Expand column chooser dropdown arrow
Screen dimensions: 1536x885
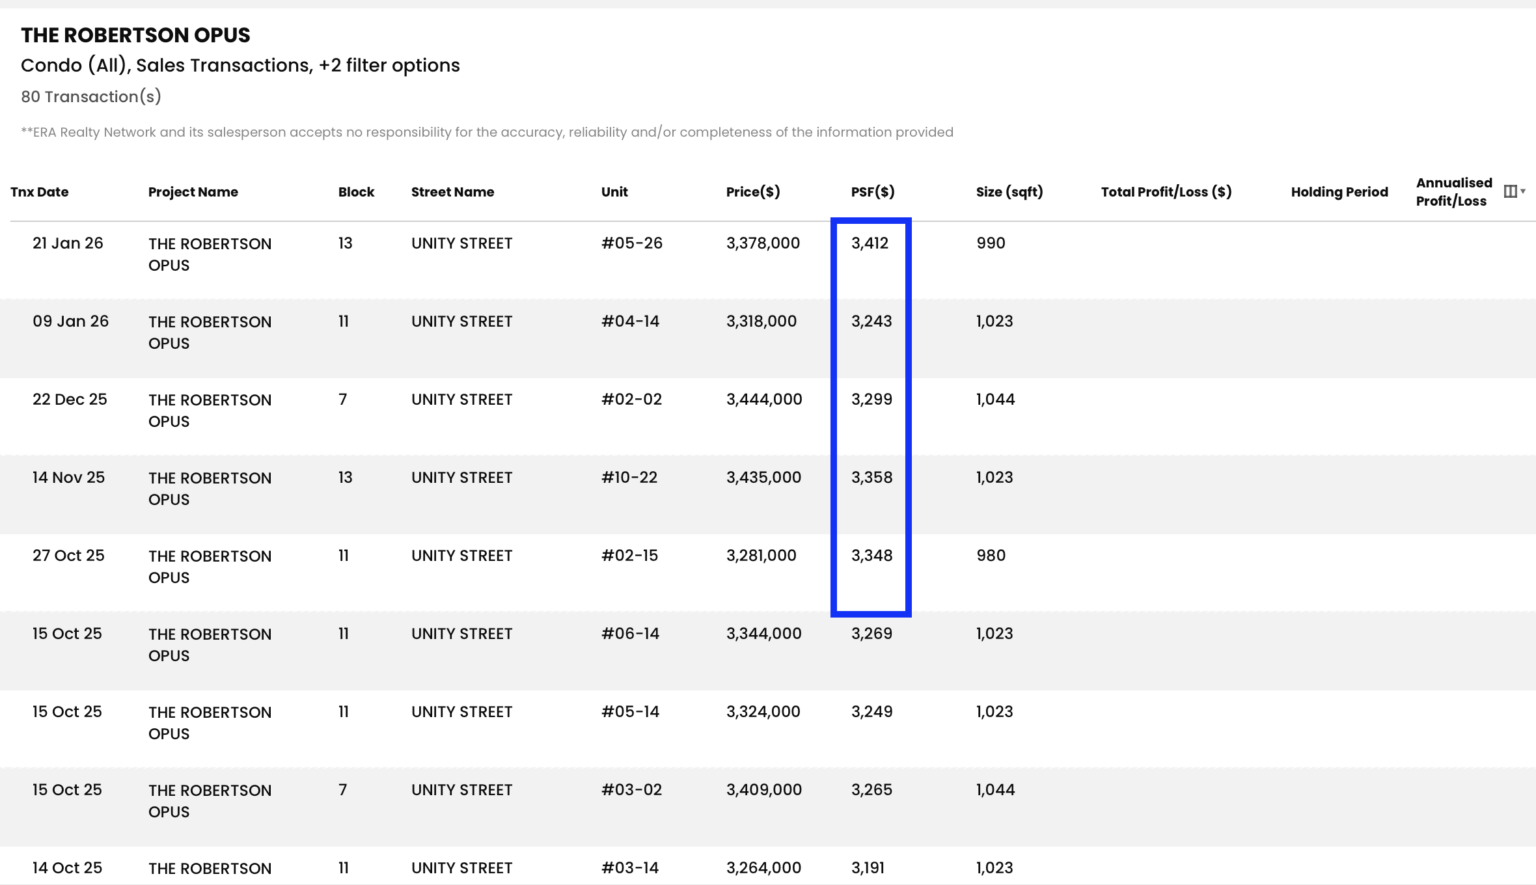(x=1523, y=192)
